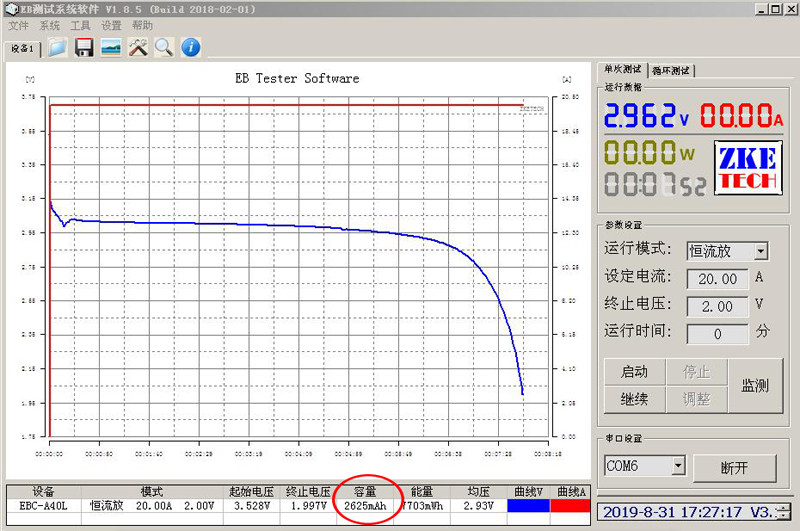The height and width of the screenshot is (531, 800).
Task: Click the magnifying glass zoom icon
Action: pyautogui.click(x=164, y=47)
